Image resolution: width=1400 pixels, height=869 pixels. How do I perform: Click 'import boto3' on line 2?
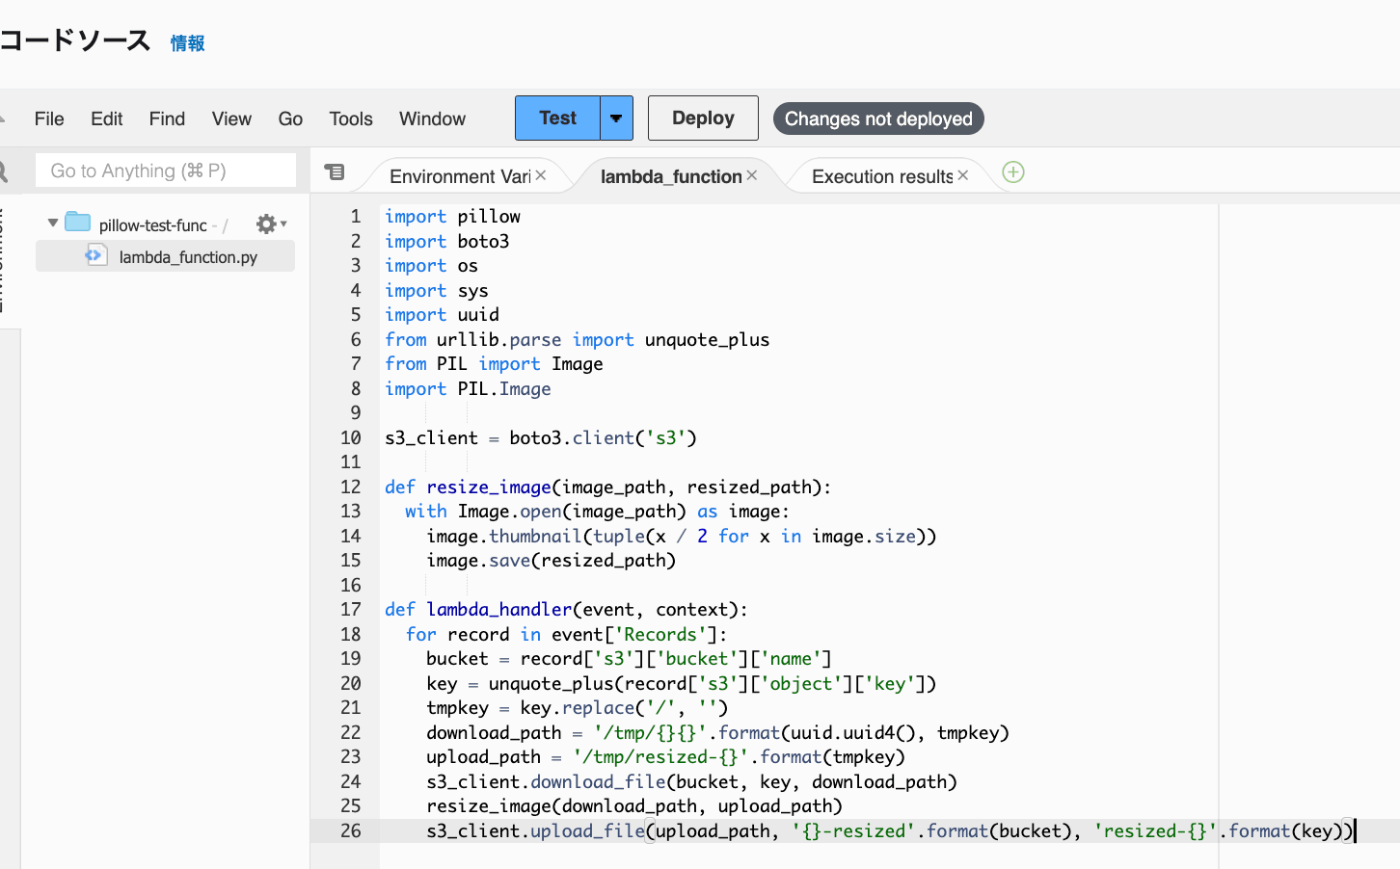(x=447, y=241)
